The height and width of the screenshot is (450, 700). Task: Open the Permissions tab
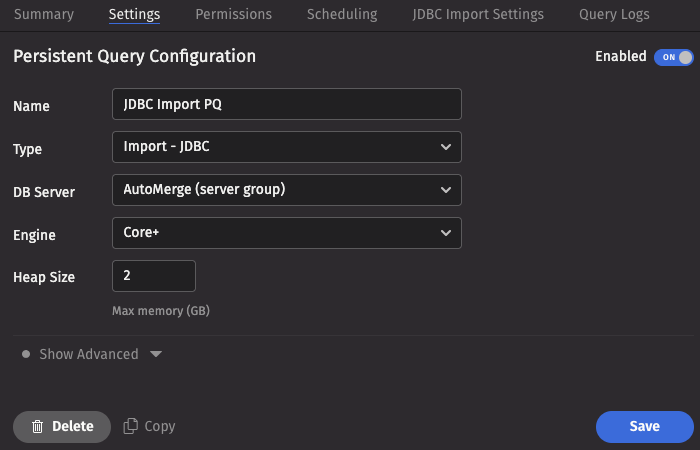click(233, 14)
